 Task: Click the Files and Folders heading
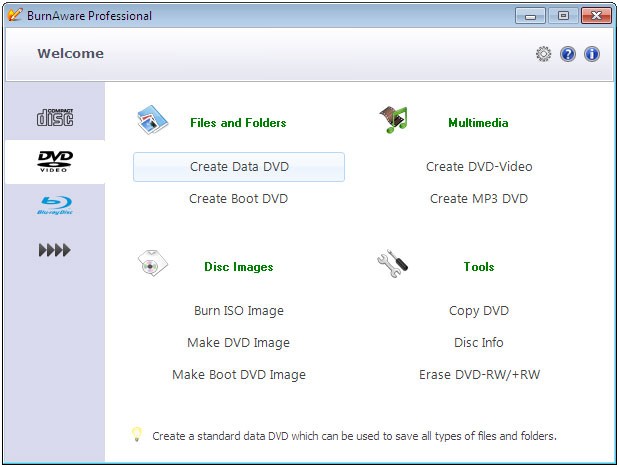point(238,123)
